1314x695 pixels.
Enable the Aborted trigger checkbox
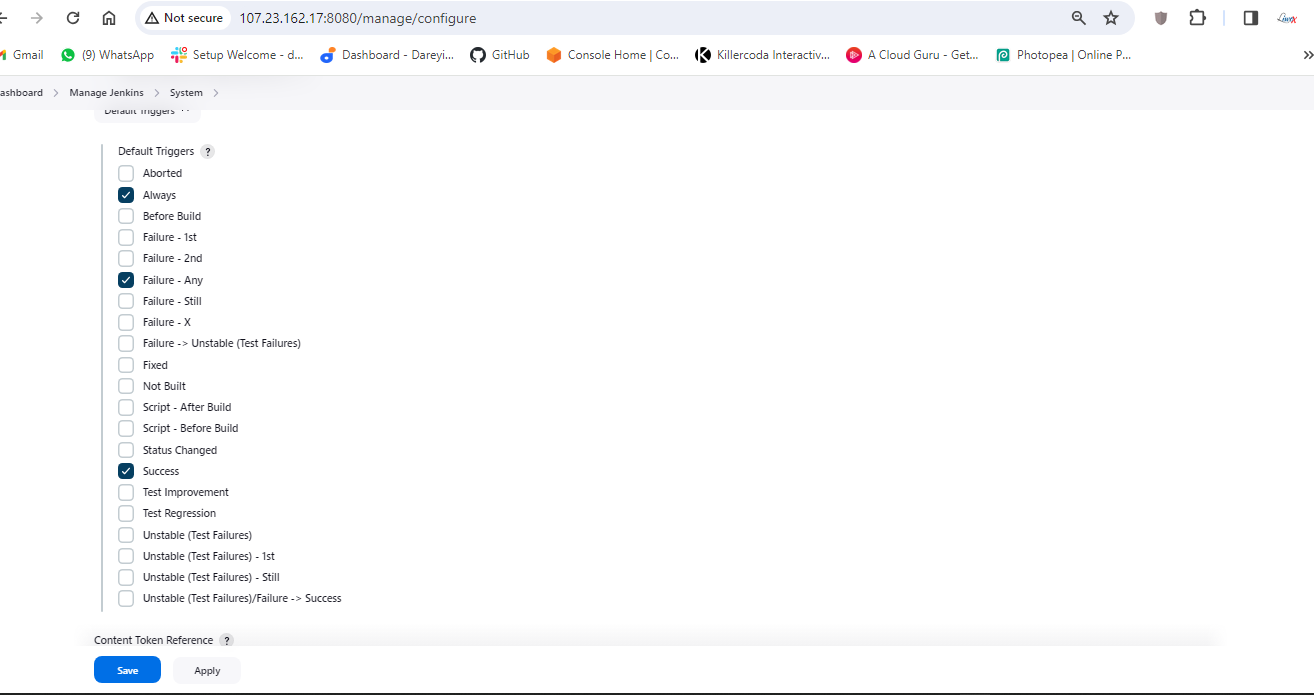(x=126, y=173)
